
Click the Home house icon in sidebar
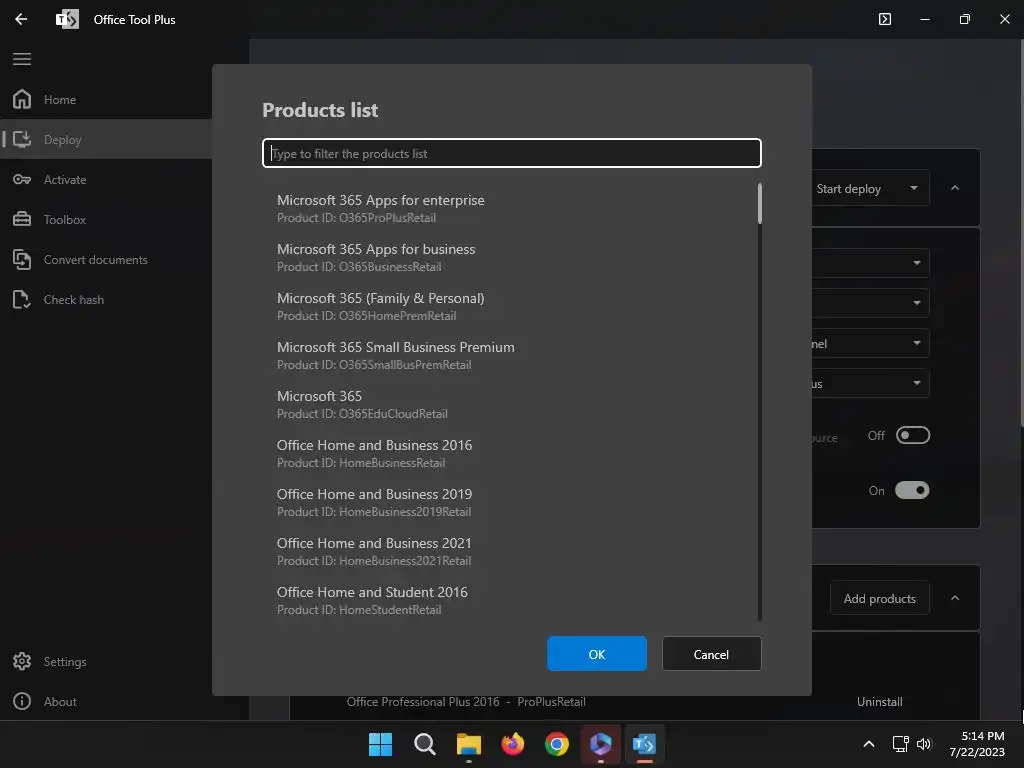coord(22,99)
